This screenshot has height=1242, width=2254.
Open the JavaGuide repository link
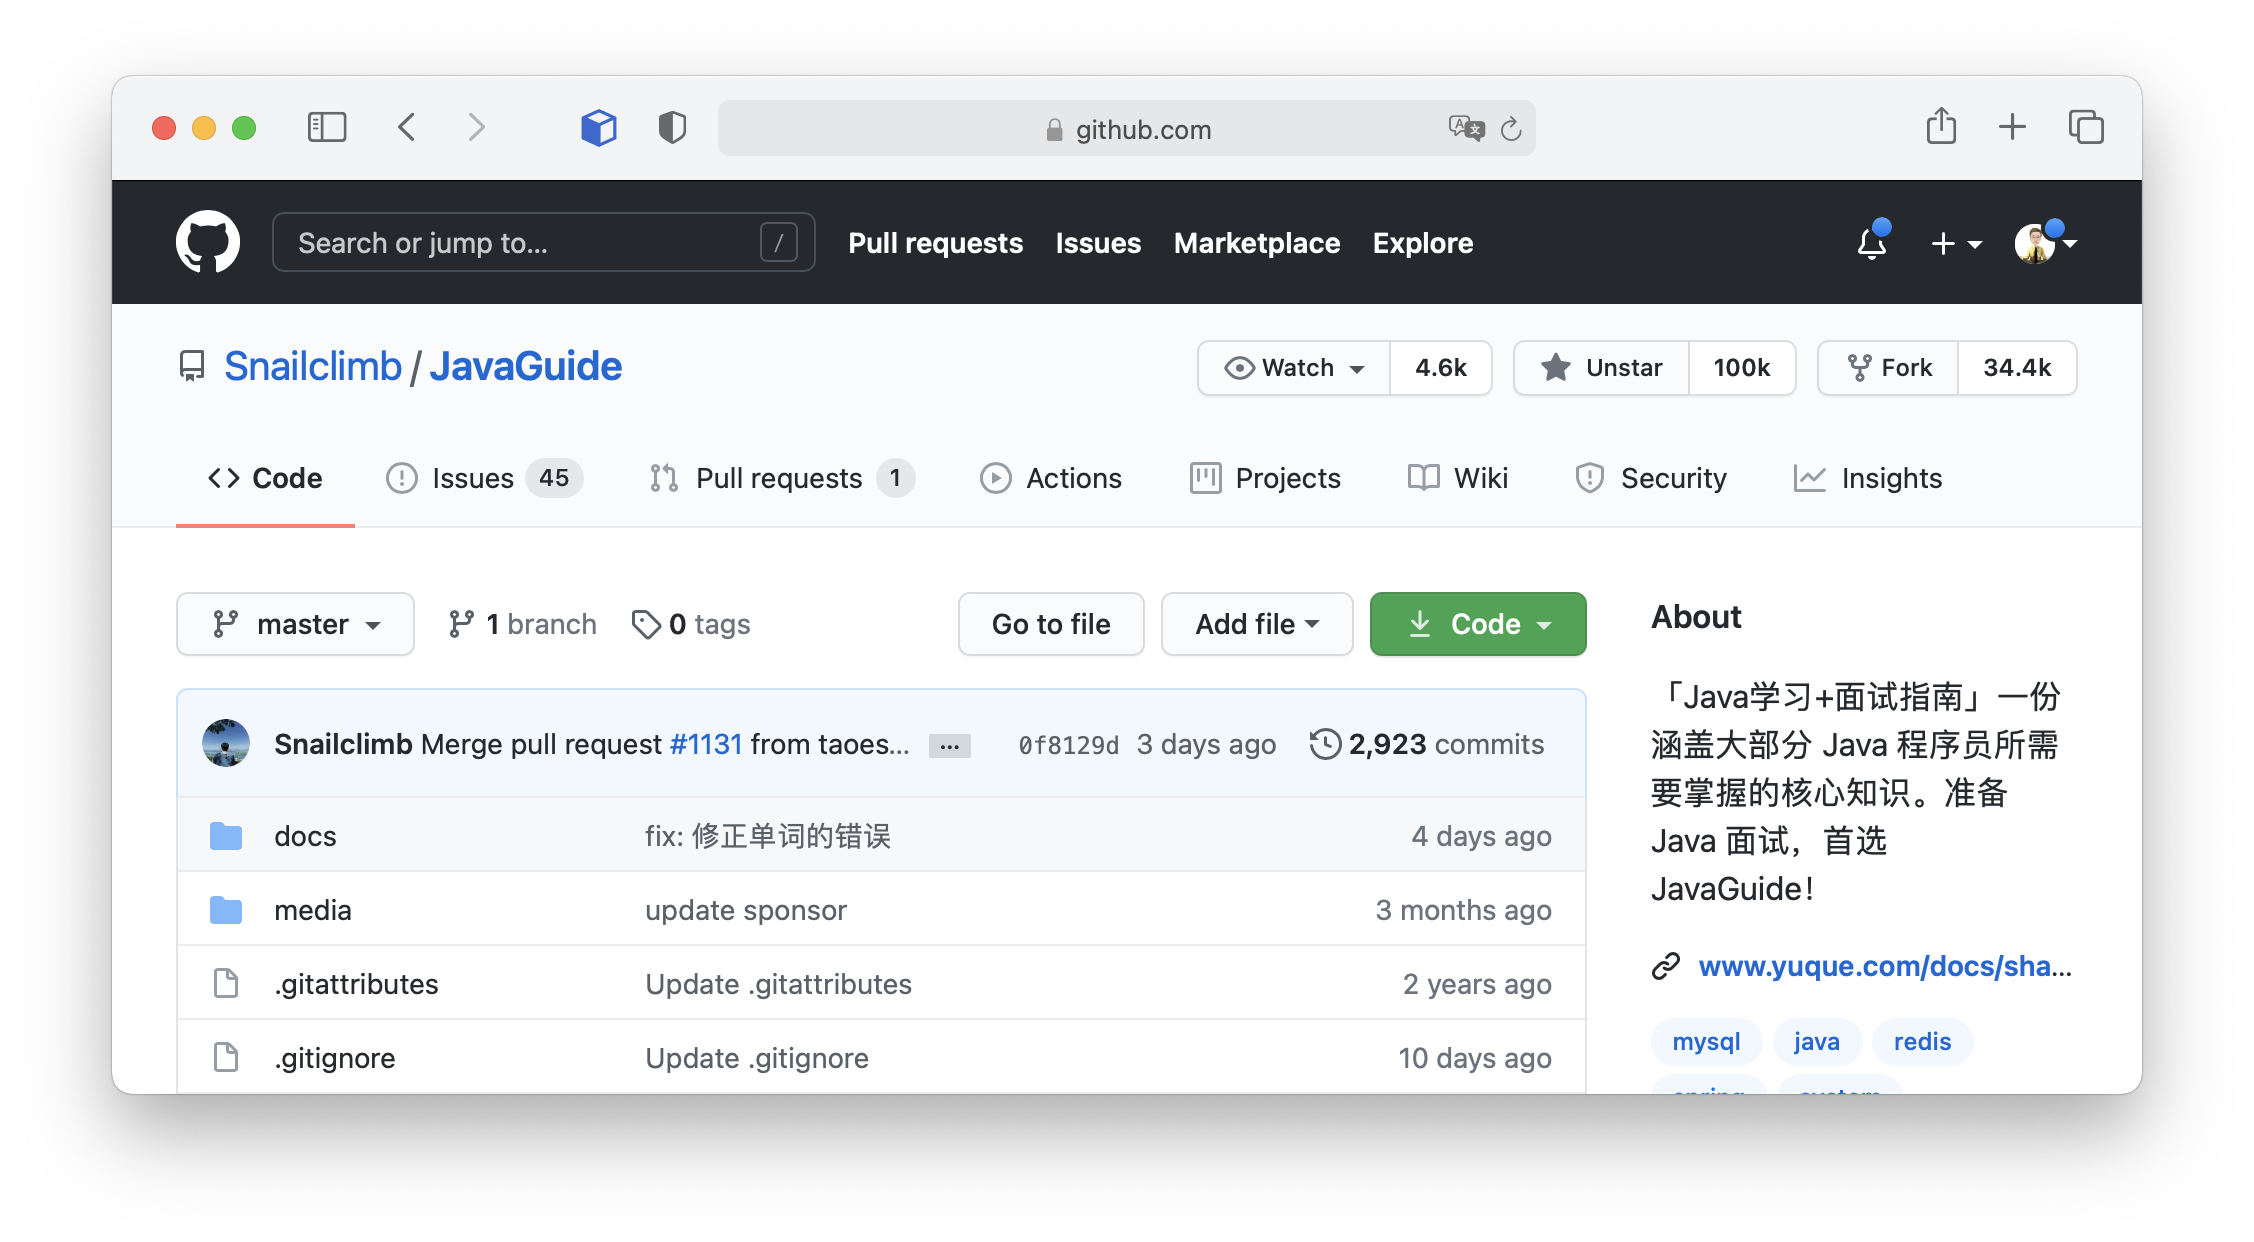click(526, 367)
